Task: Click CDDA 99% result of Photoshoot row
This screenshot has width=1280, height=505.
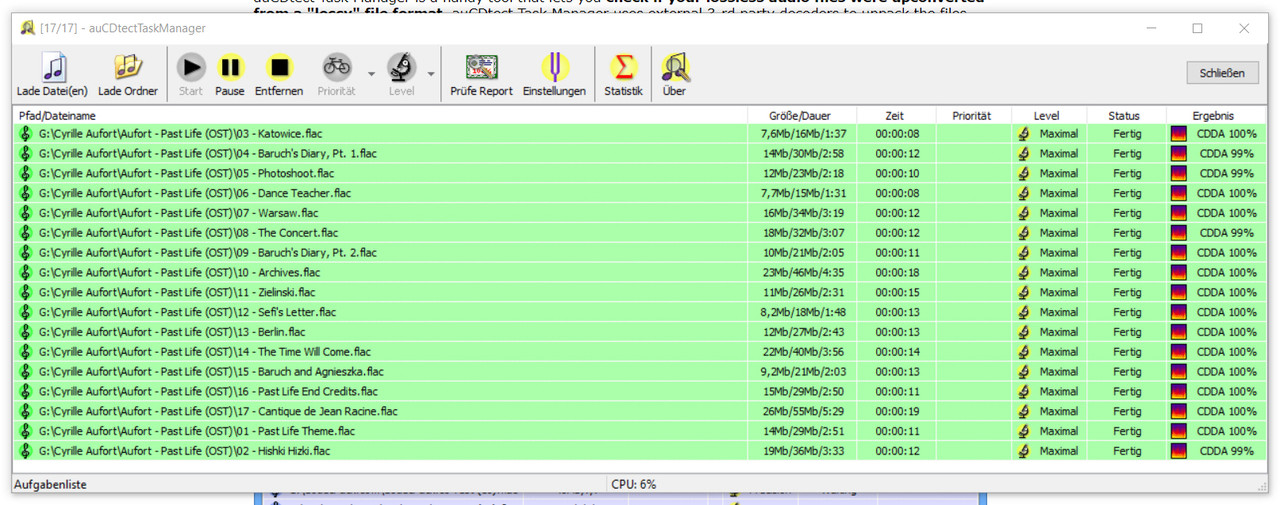Action: coord(1227,174)
